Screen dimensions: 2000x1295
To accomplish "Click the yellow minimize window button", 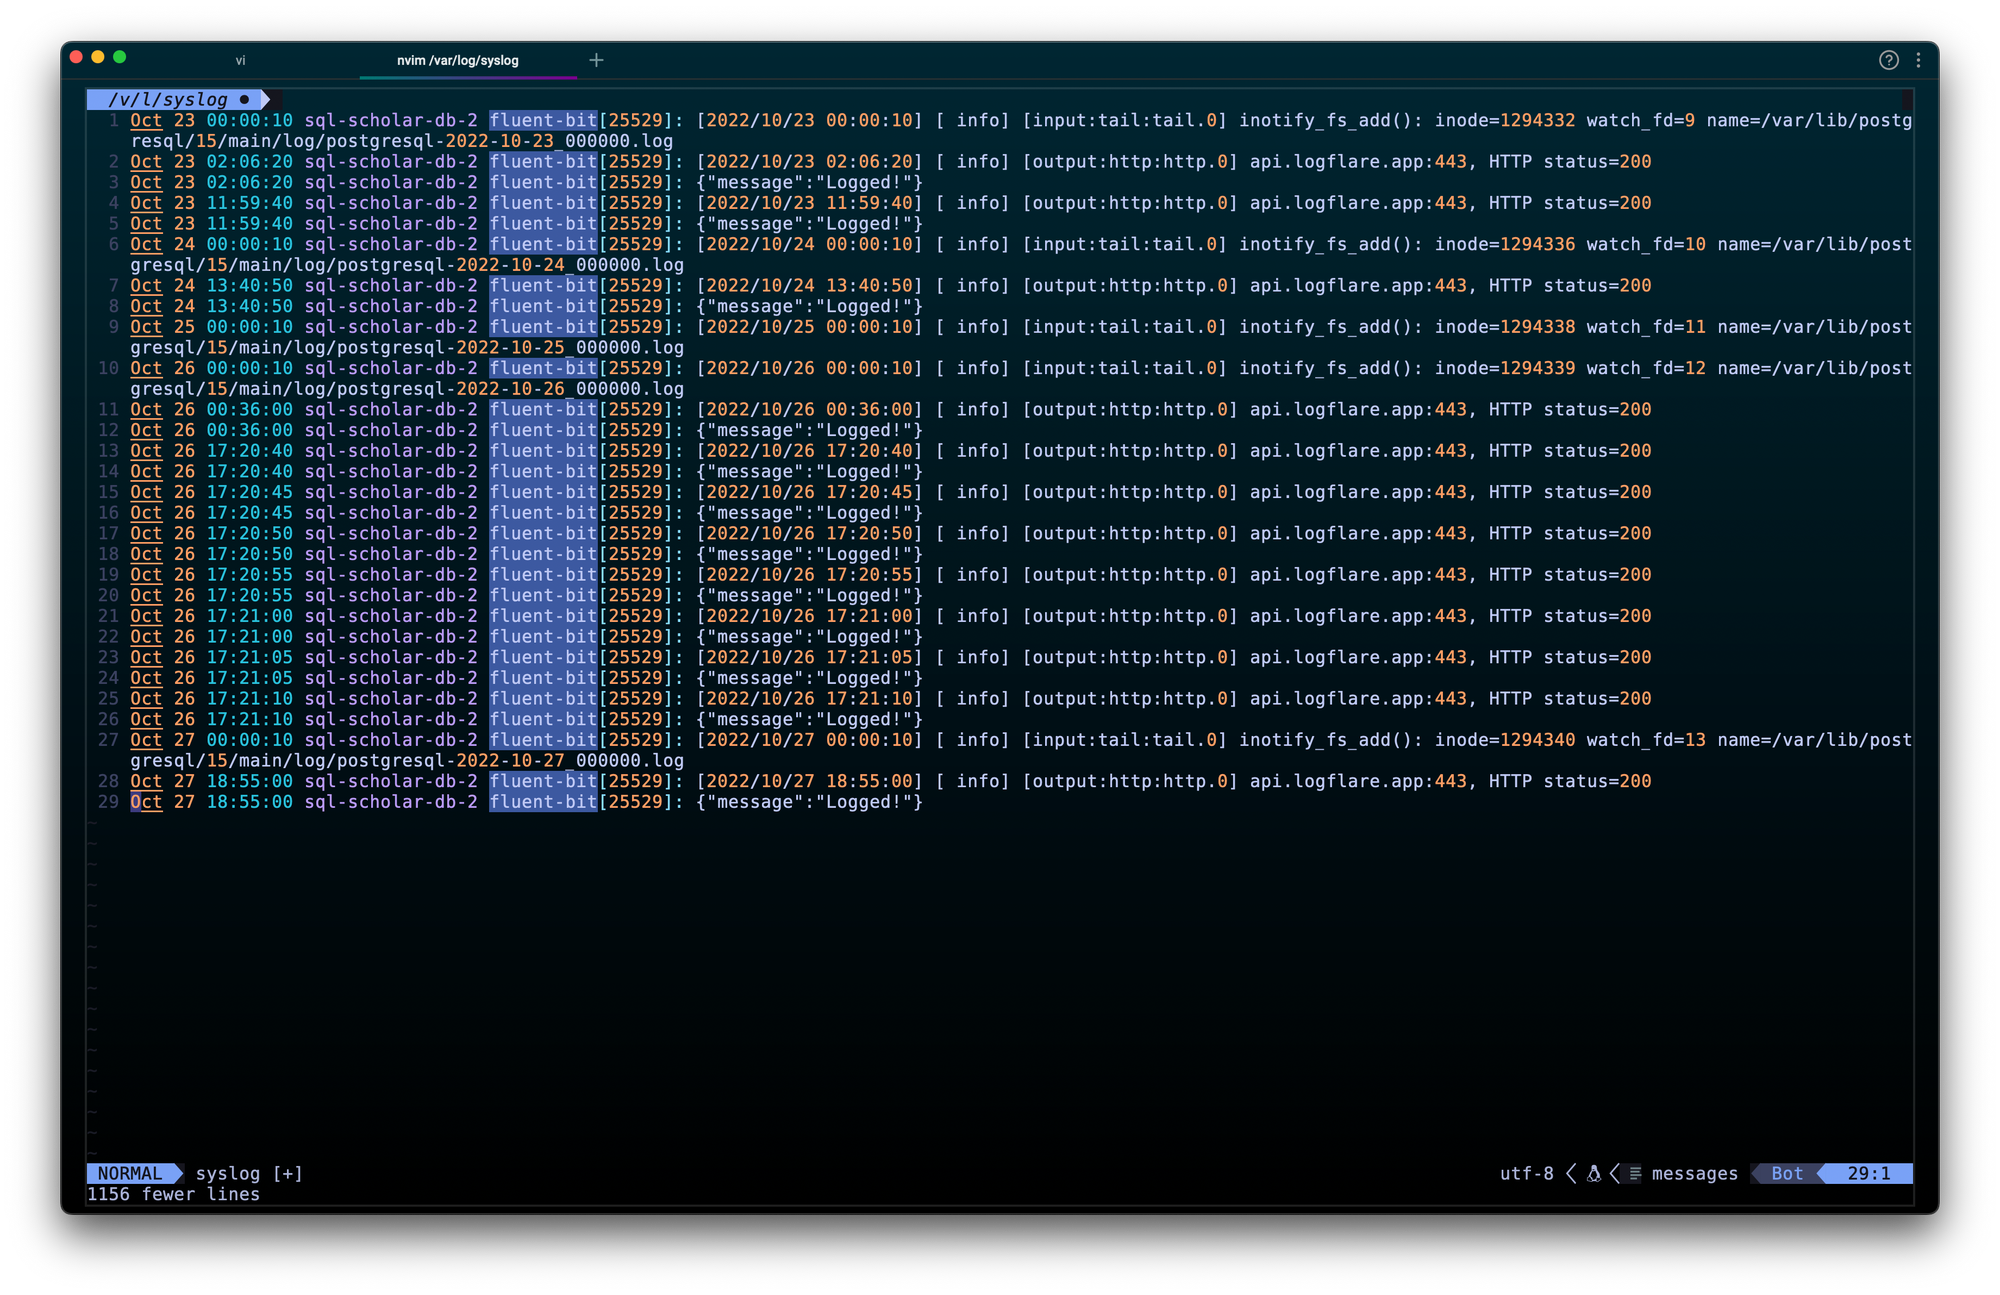I will coord(98,57).
